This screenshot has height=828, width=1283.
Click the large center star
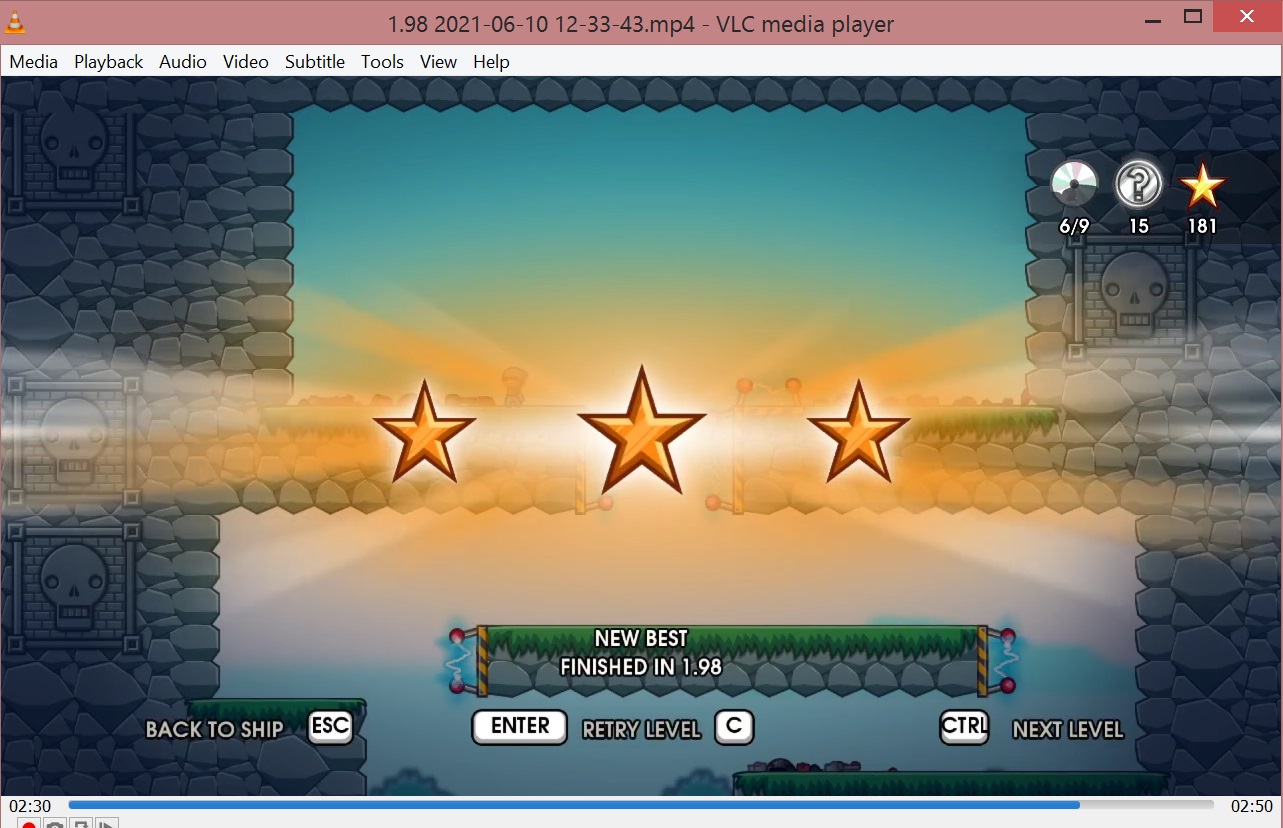coord(641,430)
